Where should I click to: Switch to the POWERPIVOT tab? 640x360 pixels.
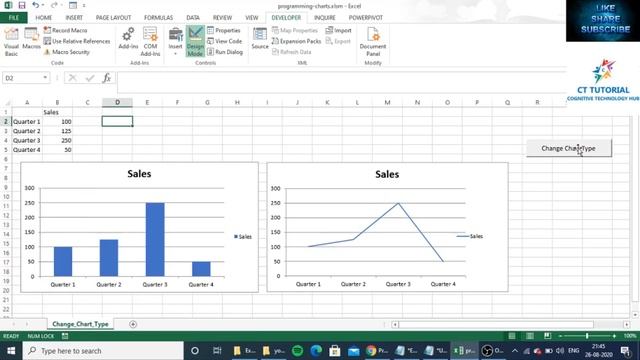(365, 18)
